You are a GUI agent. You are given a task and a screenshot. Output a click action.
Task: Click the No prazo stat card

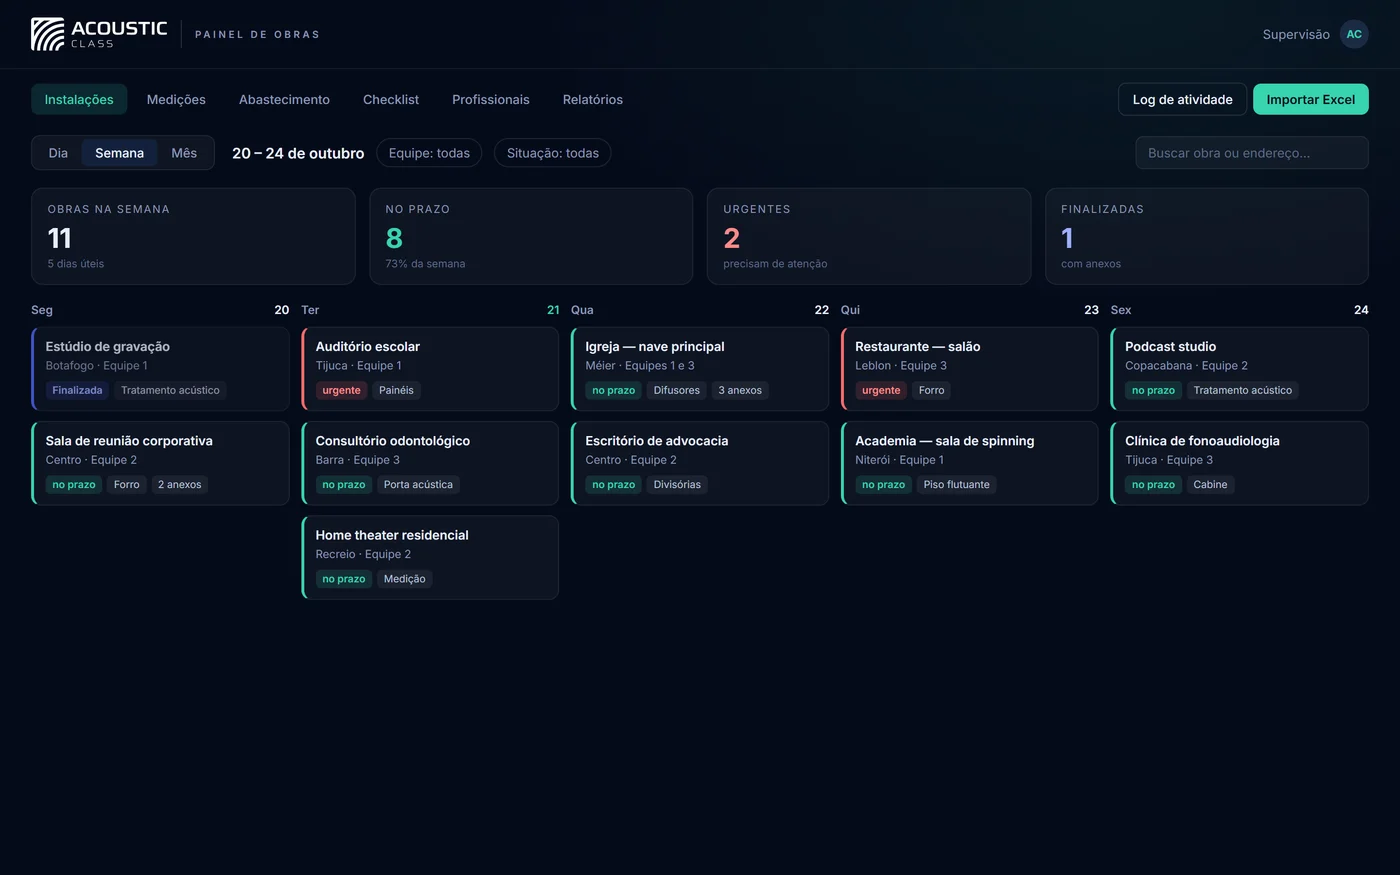531,236
